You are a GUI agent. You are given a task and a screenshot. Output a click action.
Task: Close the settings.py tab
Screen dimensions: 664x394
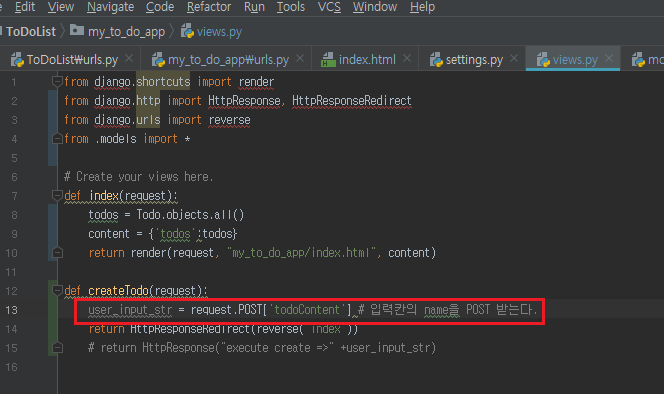514,58
